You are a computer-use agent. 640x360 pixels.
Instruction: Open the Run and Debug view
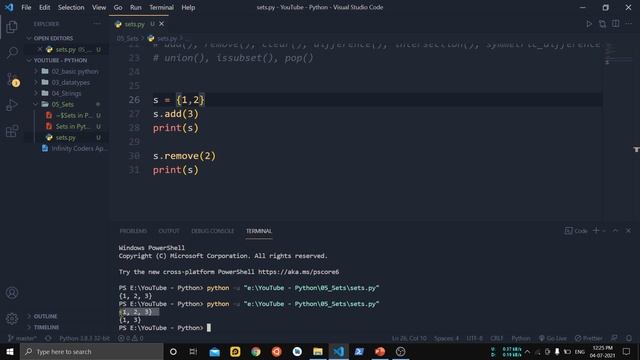tap(12, 105)
